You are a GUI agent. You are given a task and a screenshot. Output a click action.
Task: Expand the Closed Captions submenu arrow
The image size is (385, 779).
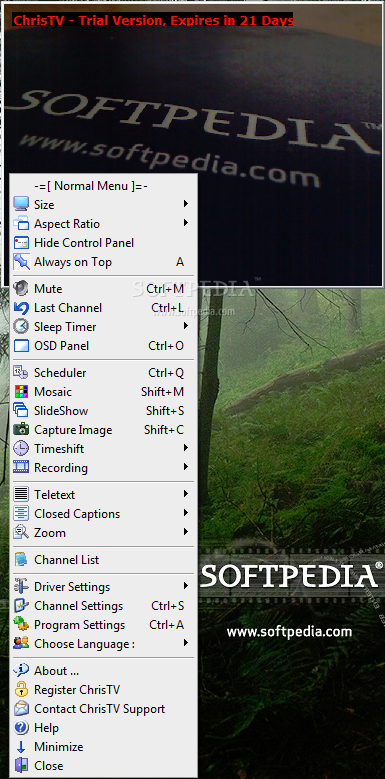tap(186, 513)
